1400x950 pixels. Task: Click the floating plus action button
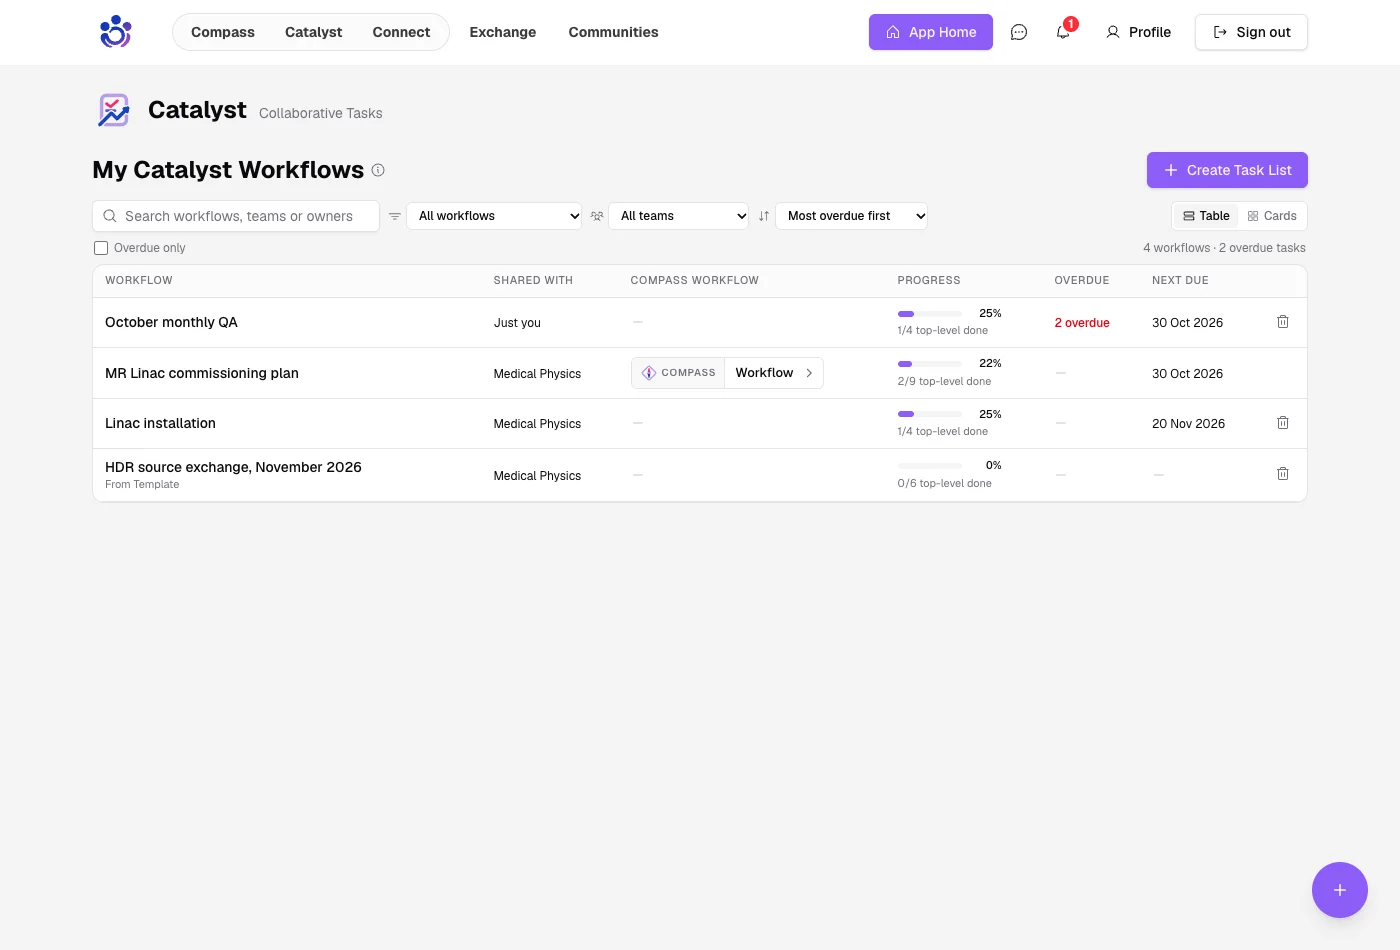pos(1340,890)
